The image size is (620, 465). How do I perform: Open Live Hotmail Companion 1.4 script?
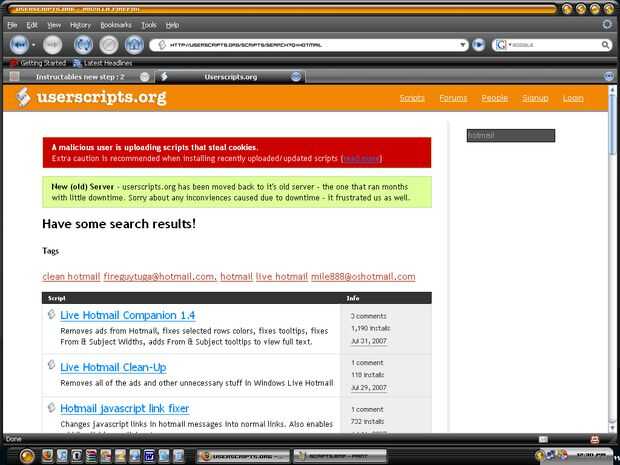(x=128, y=315)
